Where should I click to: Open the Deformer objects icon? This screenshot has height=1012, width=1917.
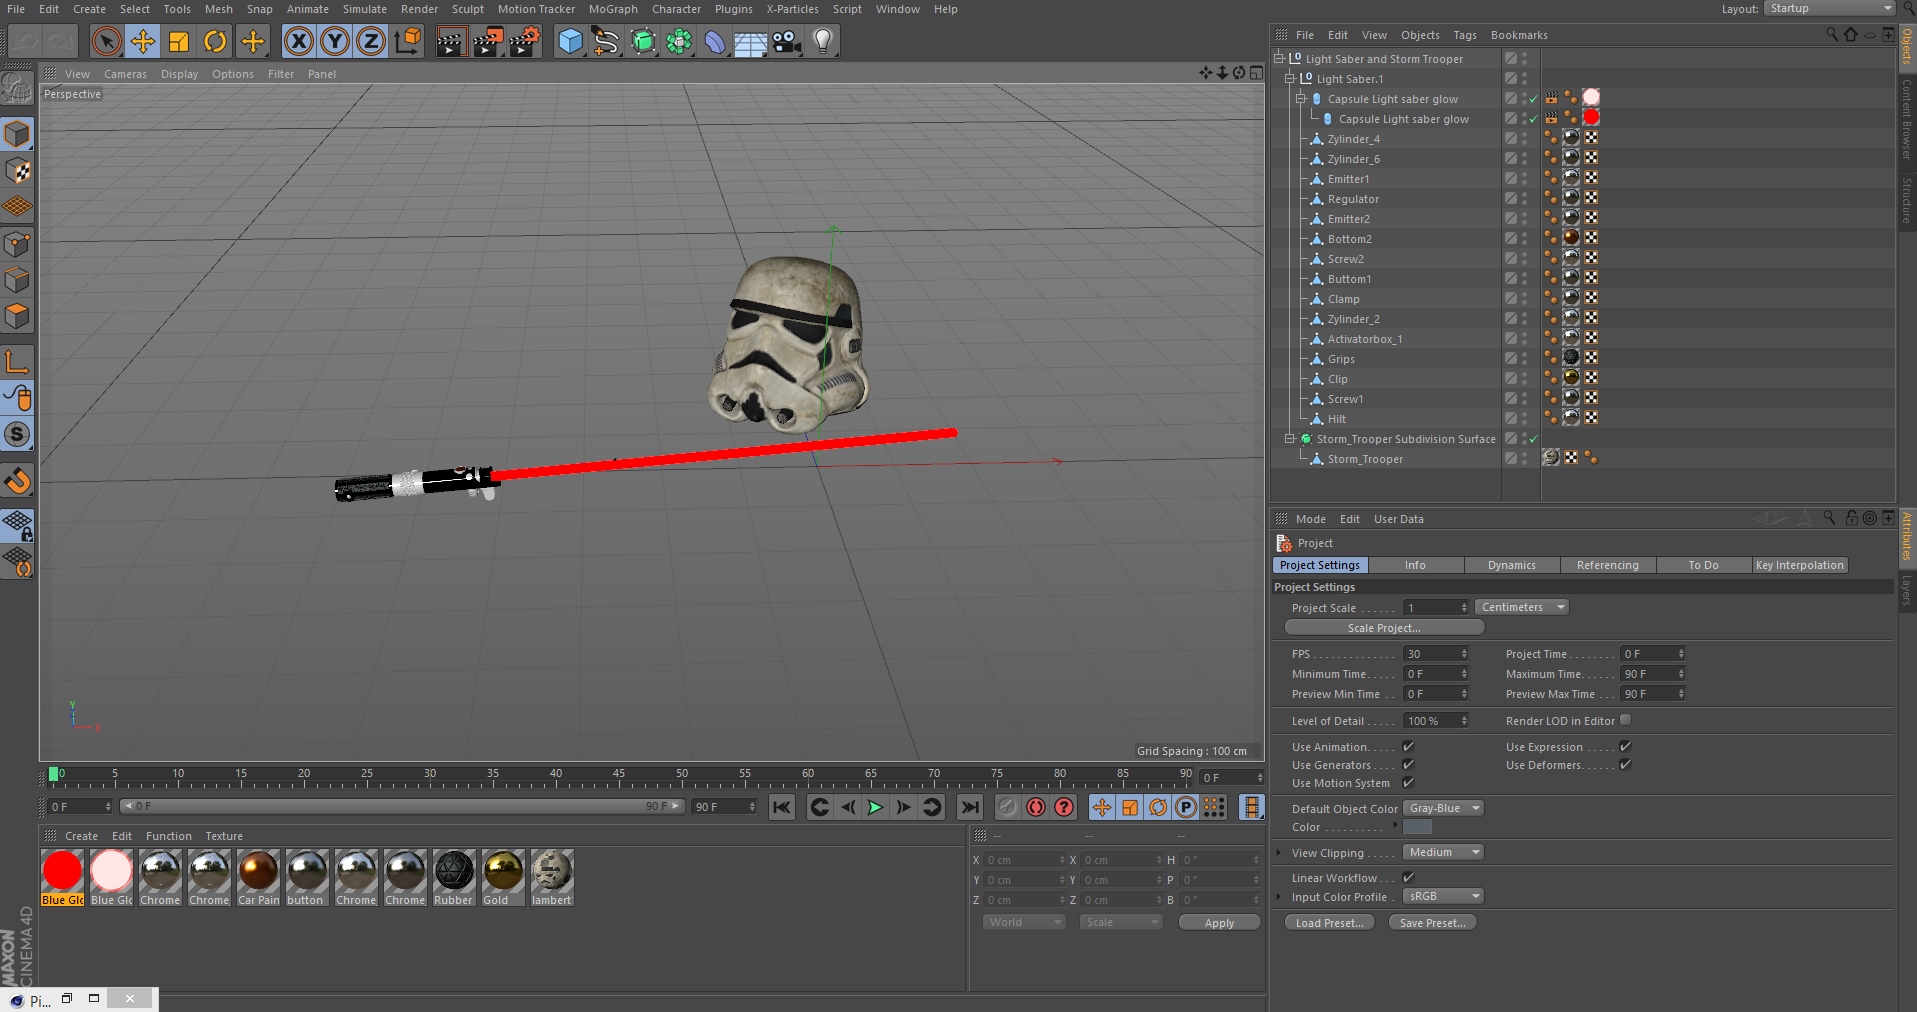715,41
